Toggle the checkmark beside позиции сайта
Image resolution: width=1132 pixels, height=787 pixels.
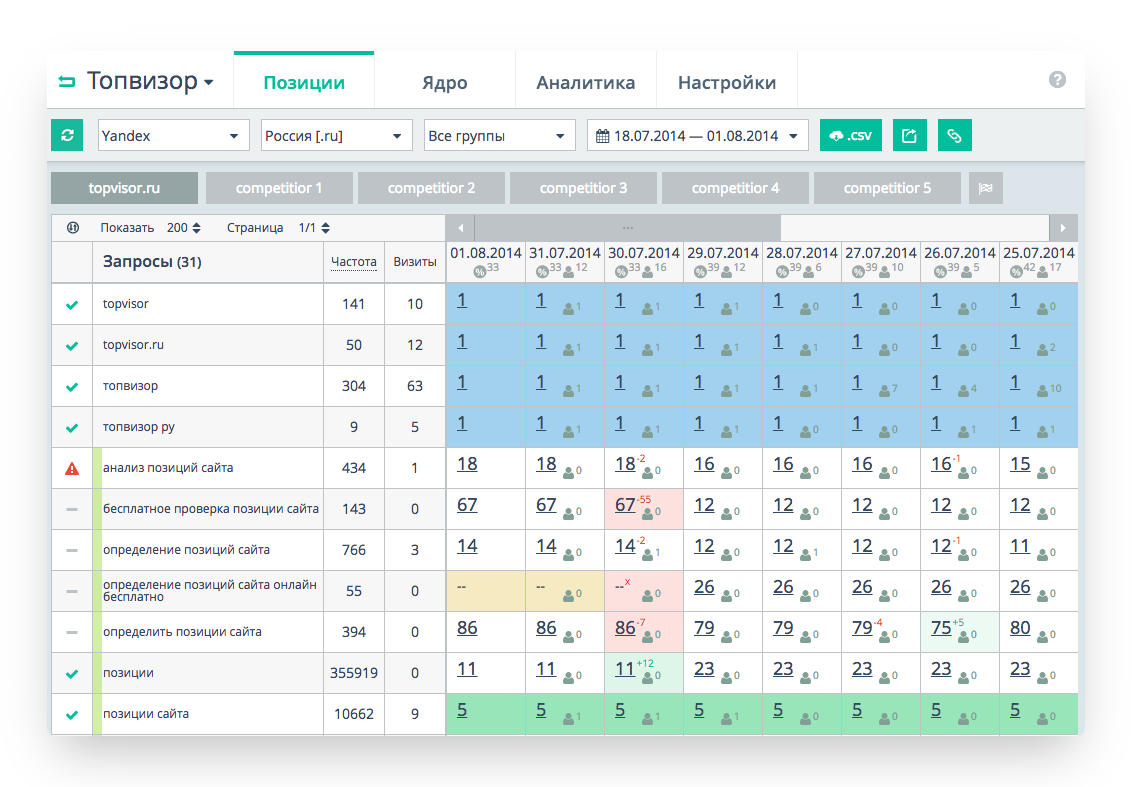(x=72, y=714)
